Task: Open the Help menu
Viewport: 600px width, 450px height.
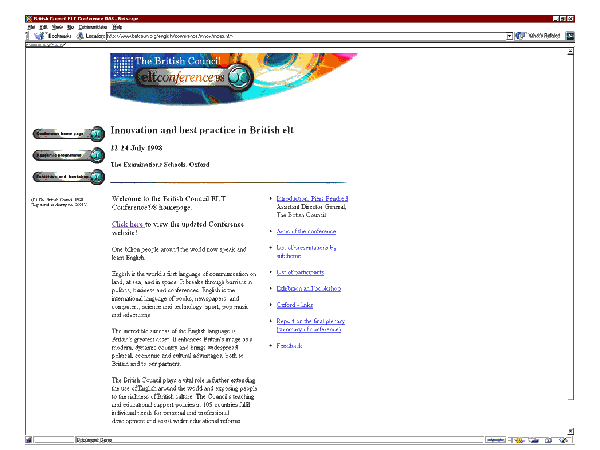Action: point(117,27)
